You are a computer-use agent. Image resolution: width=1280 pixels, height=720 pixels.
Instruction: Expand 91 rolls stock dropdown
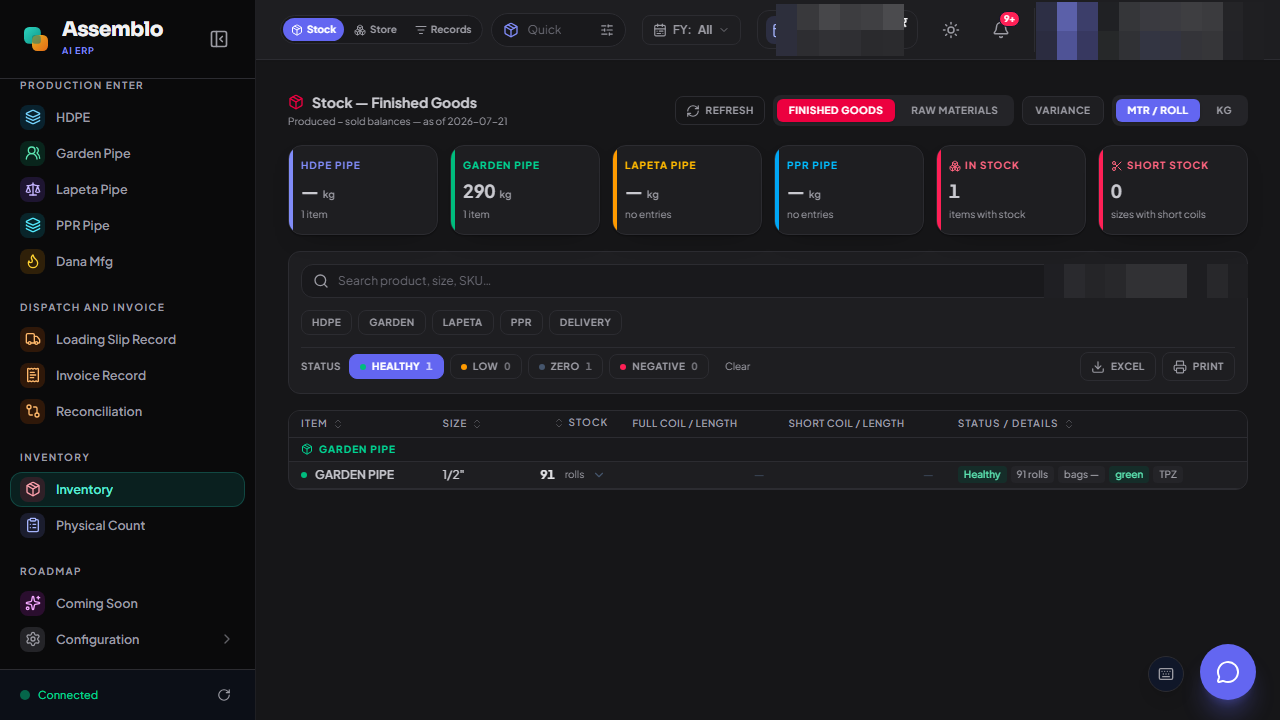pyautogui.click(x=599, y=475)
